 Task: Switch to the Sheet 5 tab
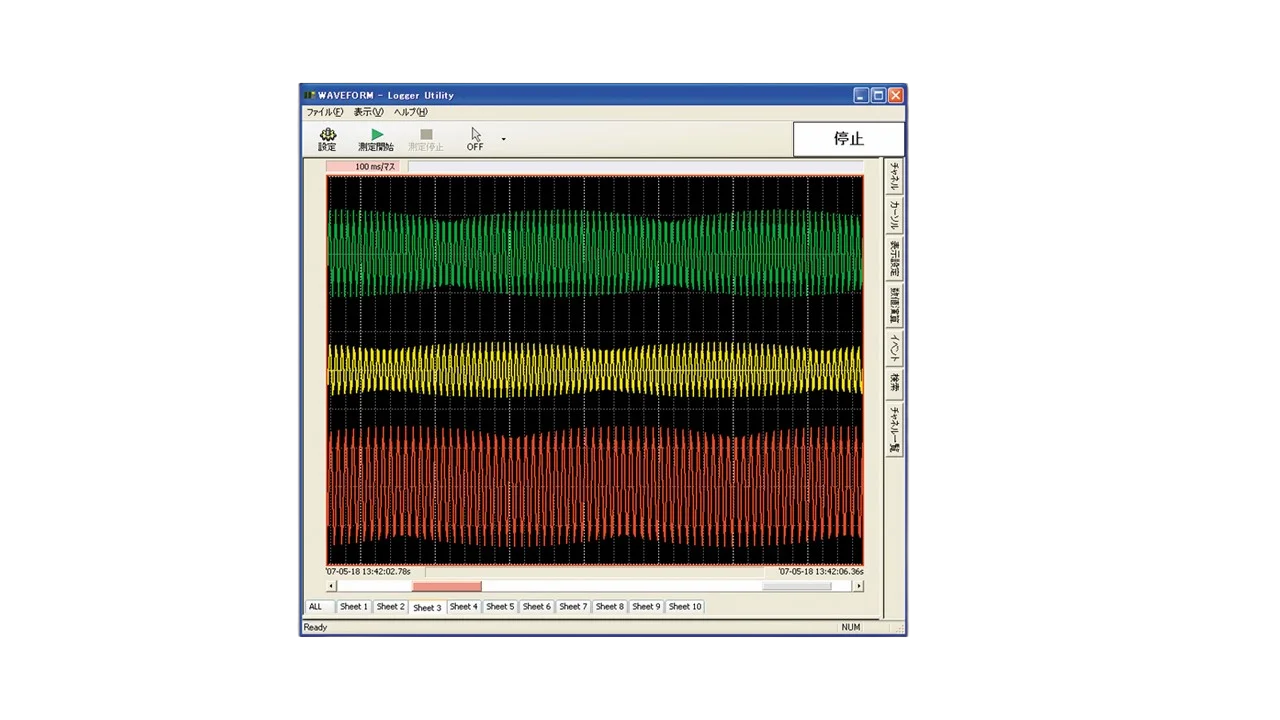click(499, 607)
